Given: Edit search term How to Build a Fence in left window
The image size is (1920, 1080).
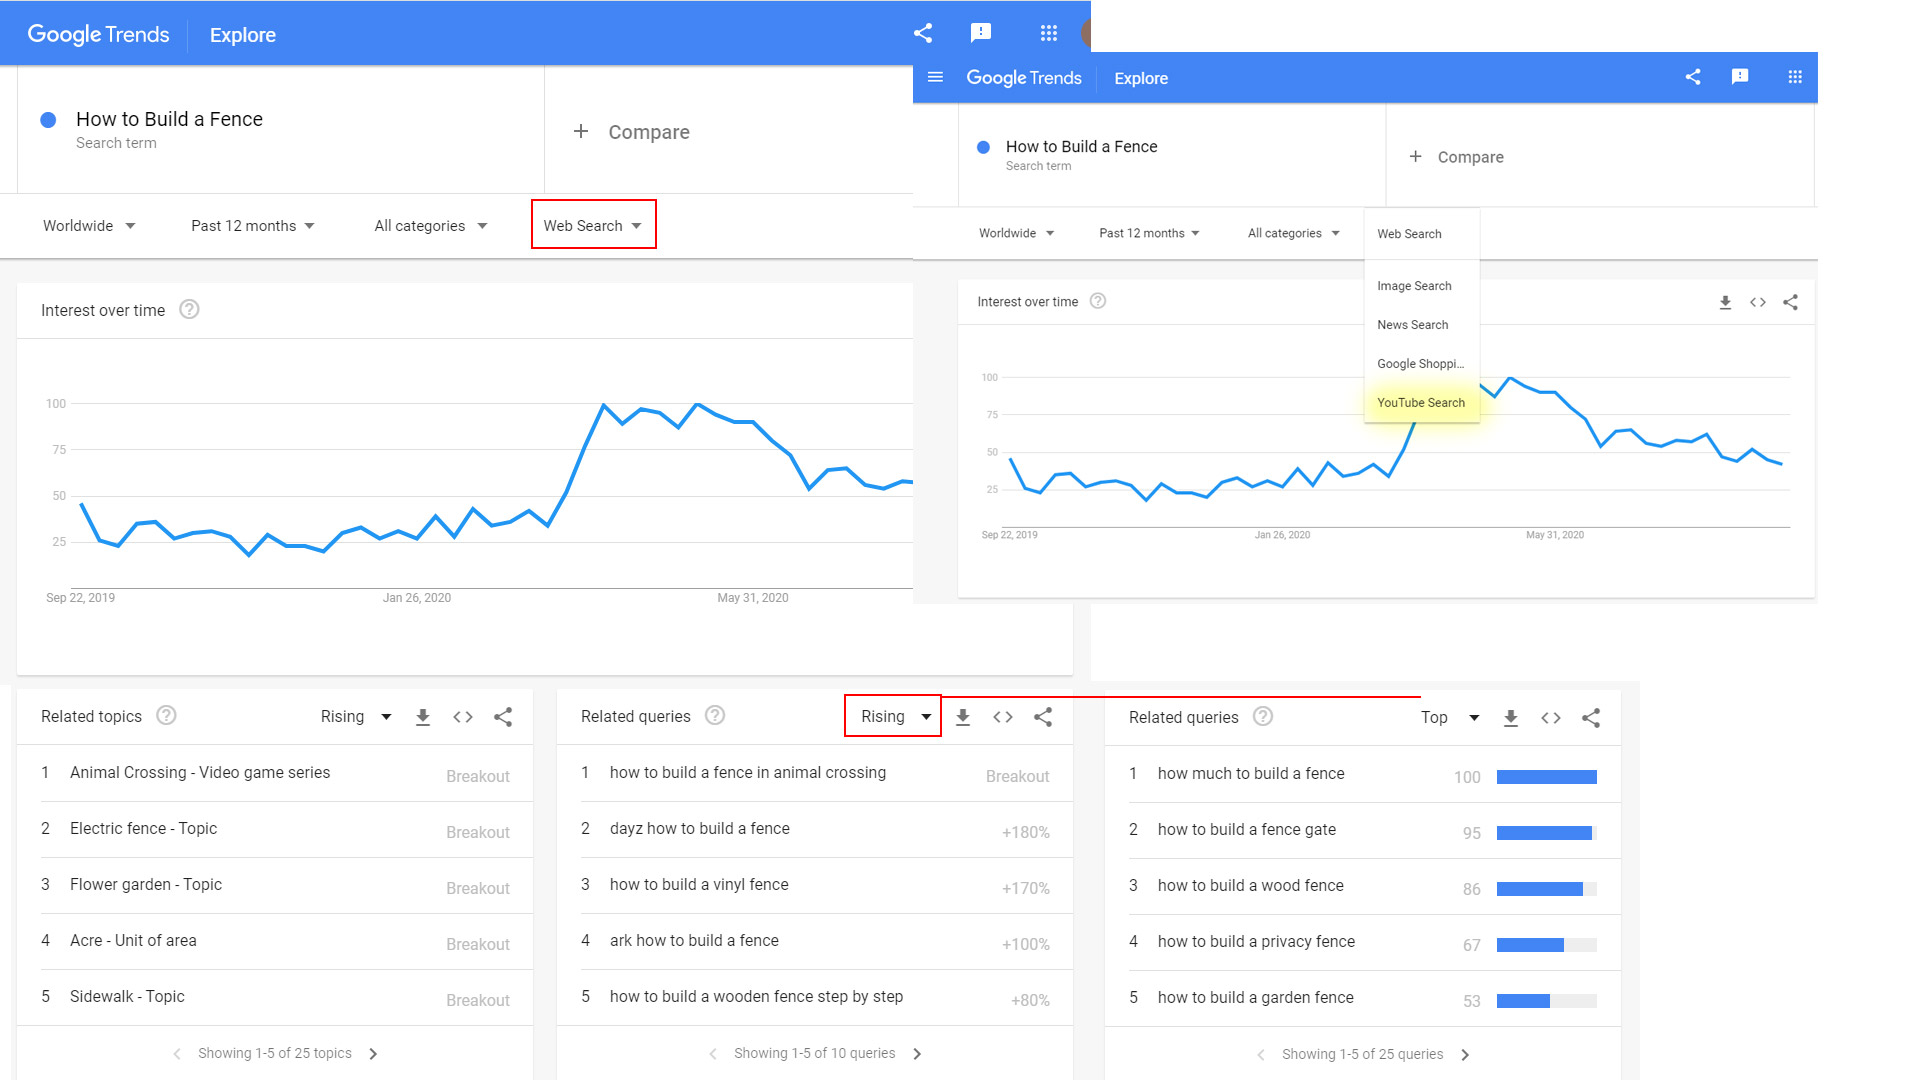Looking at the screenshot, I should coord(169,119).
